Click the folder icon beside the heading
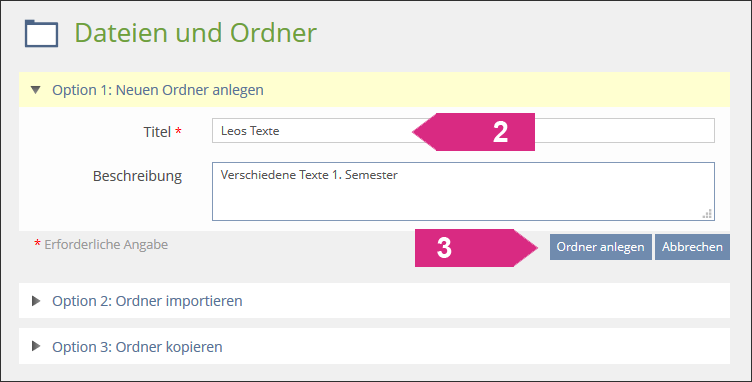752x382 pixels. click(x=41, y=34)
